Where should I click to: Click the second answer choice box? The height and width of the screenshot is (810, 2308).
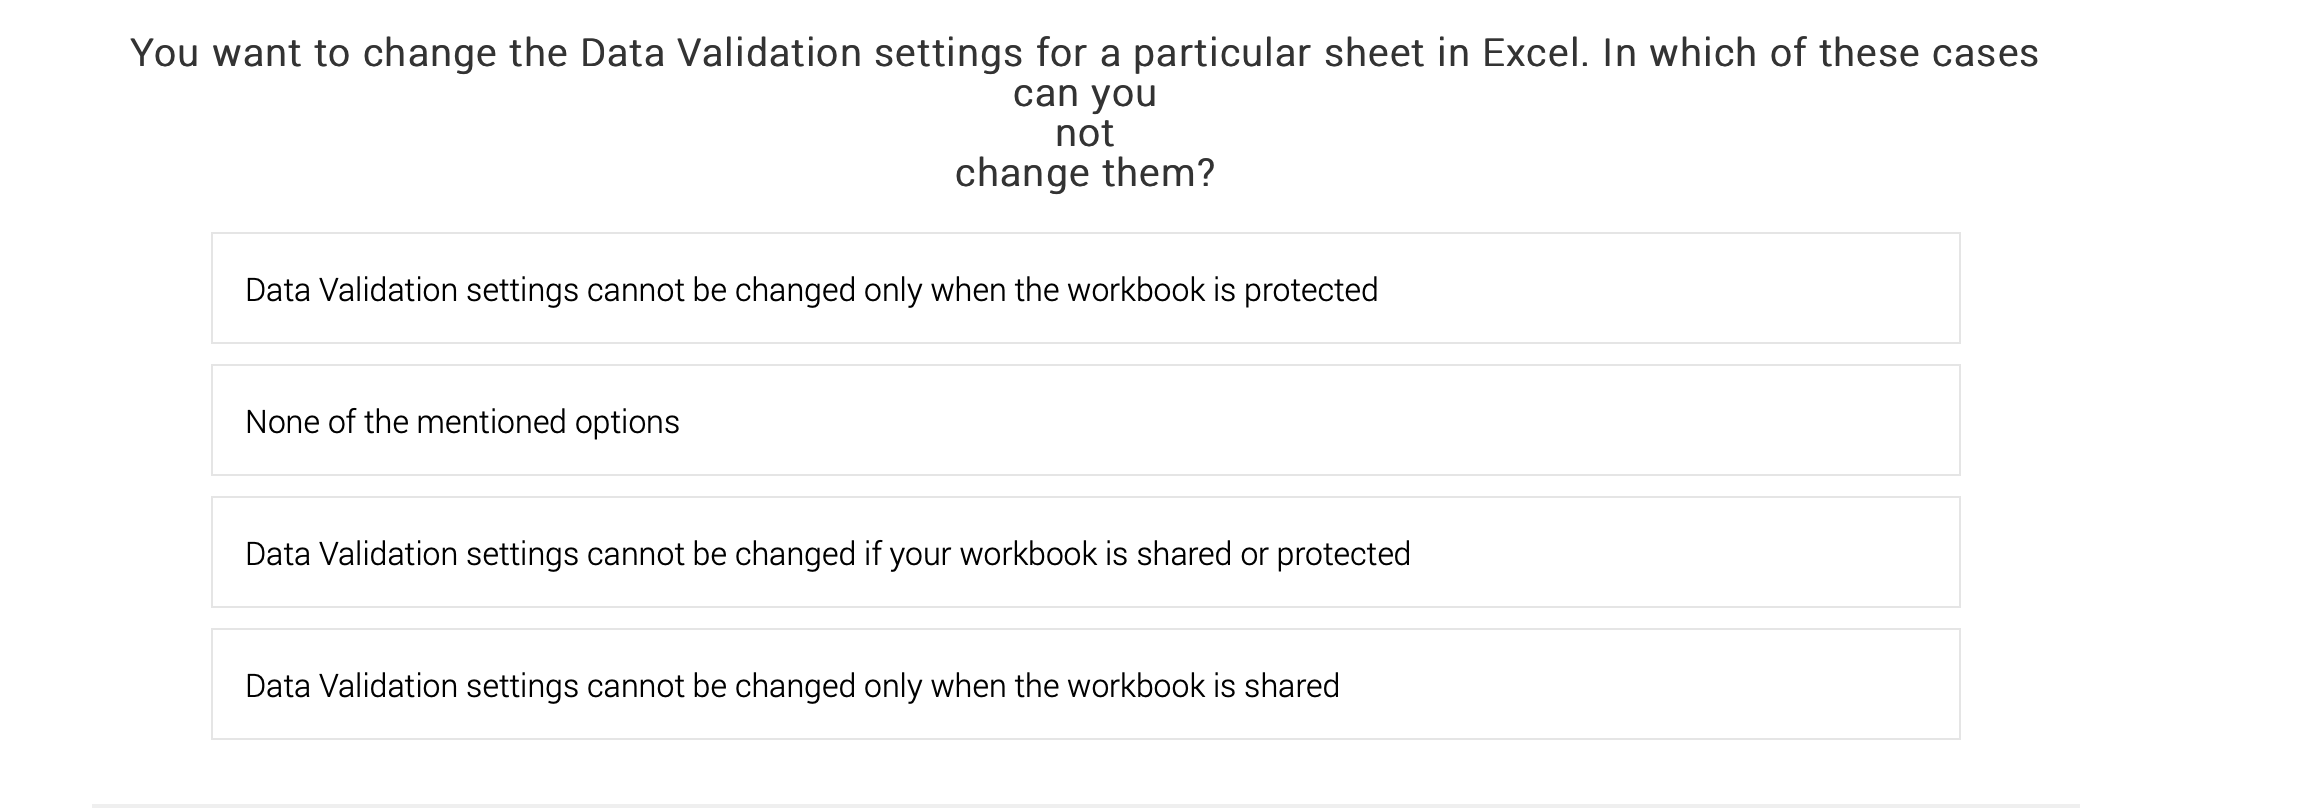click(1086, 421)
